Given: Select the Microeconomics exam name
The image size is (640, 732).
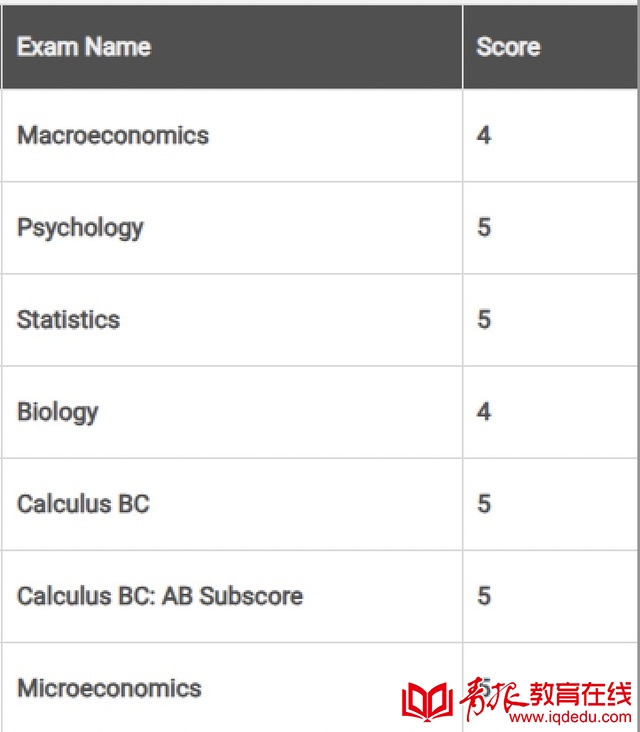Looking at the screenshot, I should pos(109,688).
